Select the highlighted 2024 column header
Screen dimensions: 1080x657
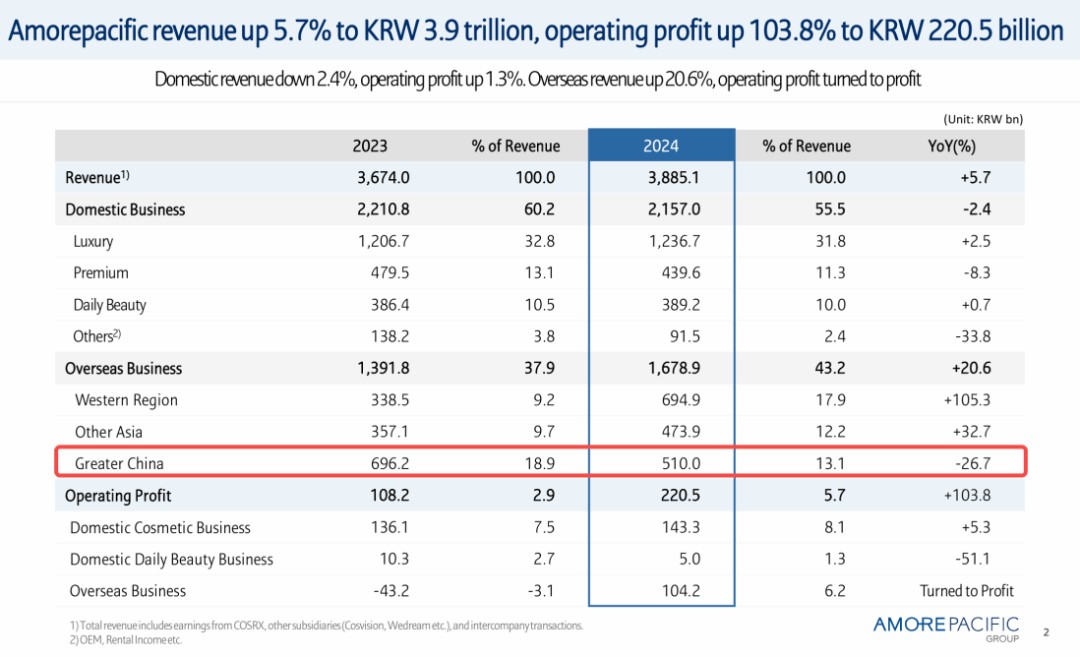coord(661,146)
